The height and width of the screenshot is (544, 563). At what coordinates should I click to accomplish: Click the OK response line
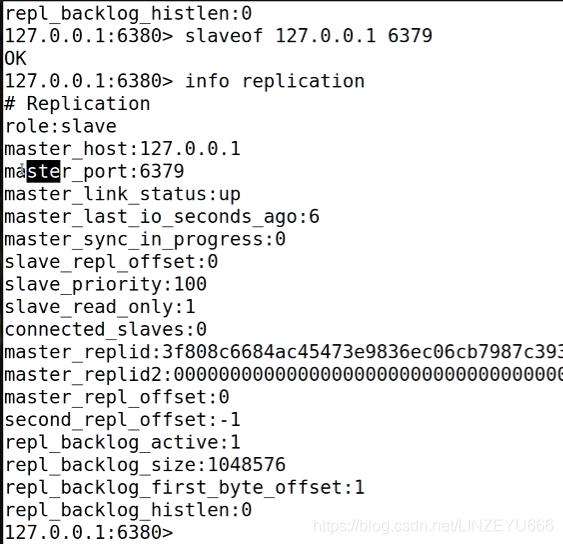point(15,59)
